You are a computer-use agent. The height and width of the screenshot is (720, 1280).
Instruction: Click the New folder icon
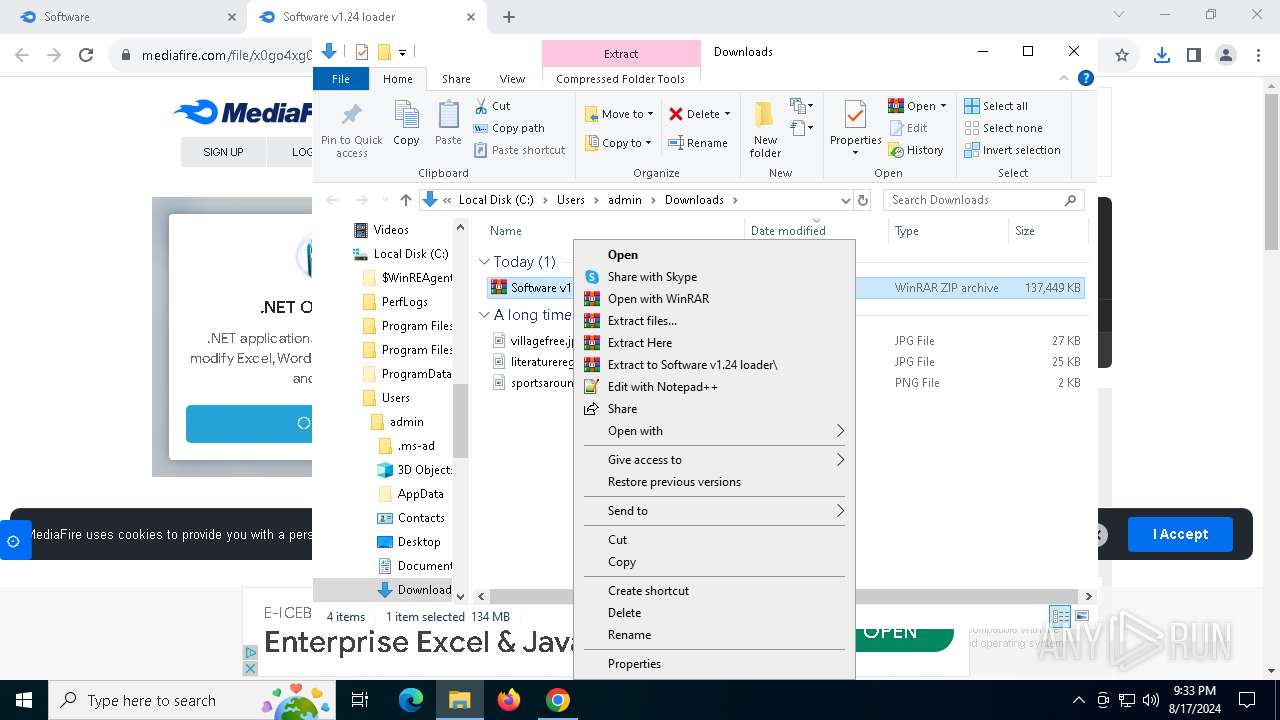click(x=765, y=116)
